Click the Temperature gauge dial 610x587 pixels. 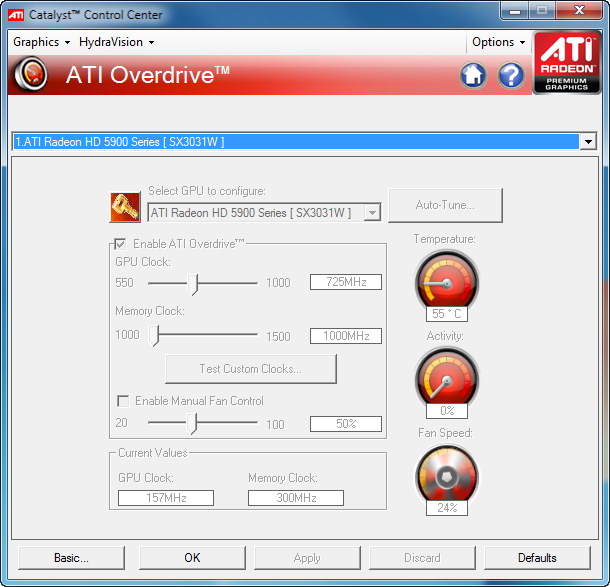445,281
